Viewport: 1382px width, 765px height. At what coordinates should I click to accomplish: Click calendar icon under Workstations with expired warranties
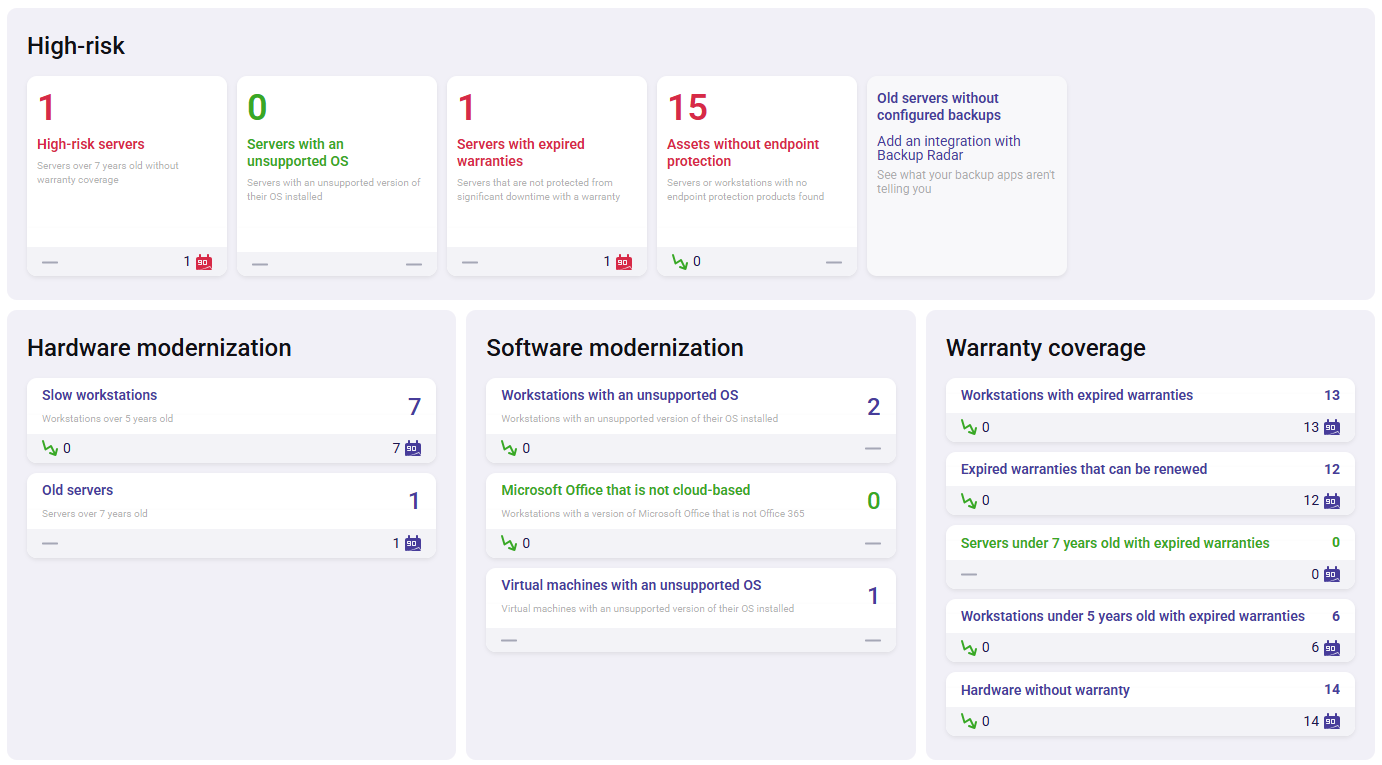(1332, 427)
